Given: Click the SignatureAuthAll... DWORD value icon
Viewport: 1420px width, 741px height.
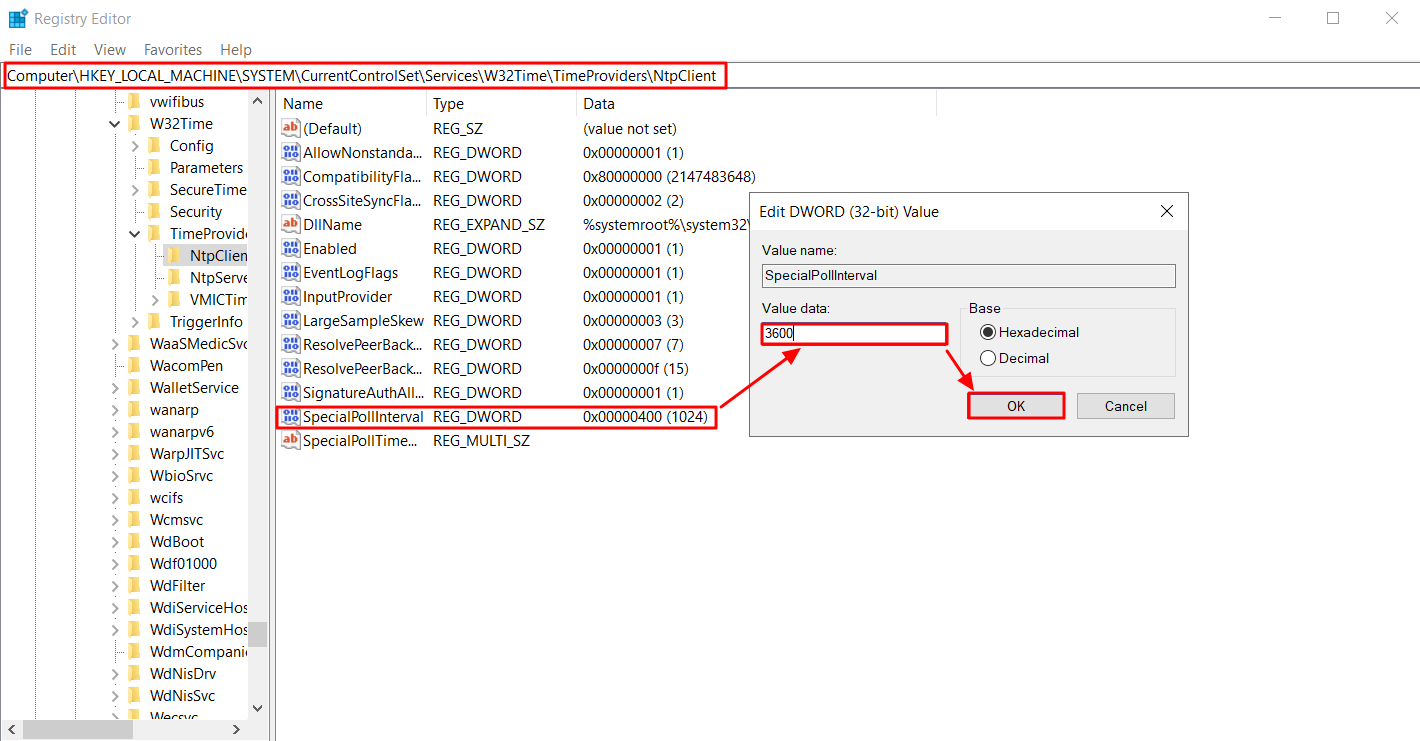Looking at the screenshot, I should click(291, 392).
